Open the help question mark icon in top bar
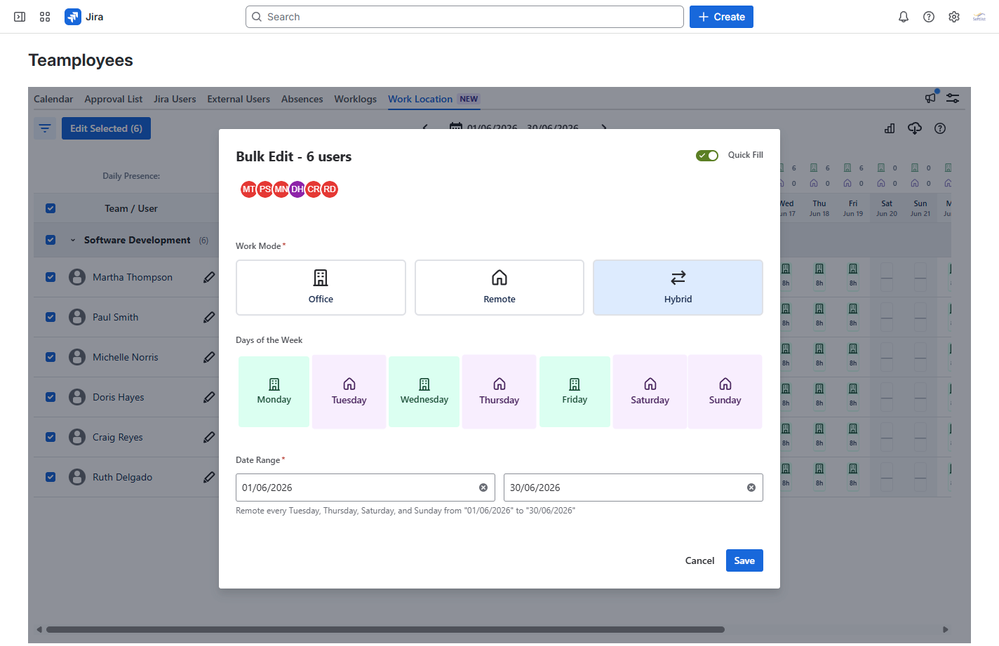 click(x=929, y=17)
